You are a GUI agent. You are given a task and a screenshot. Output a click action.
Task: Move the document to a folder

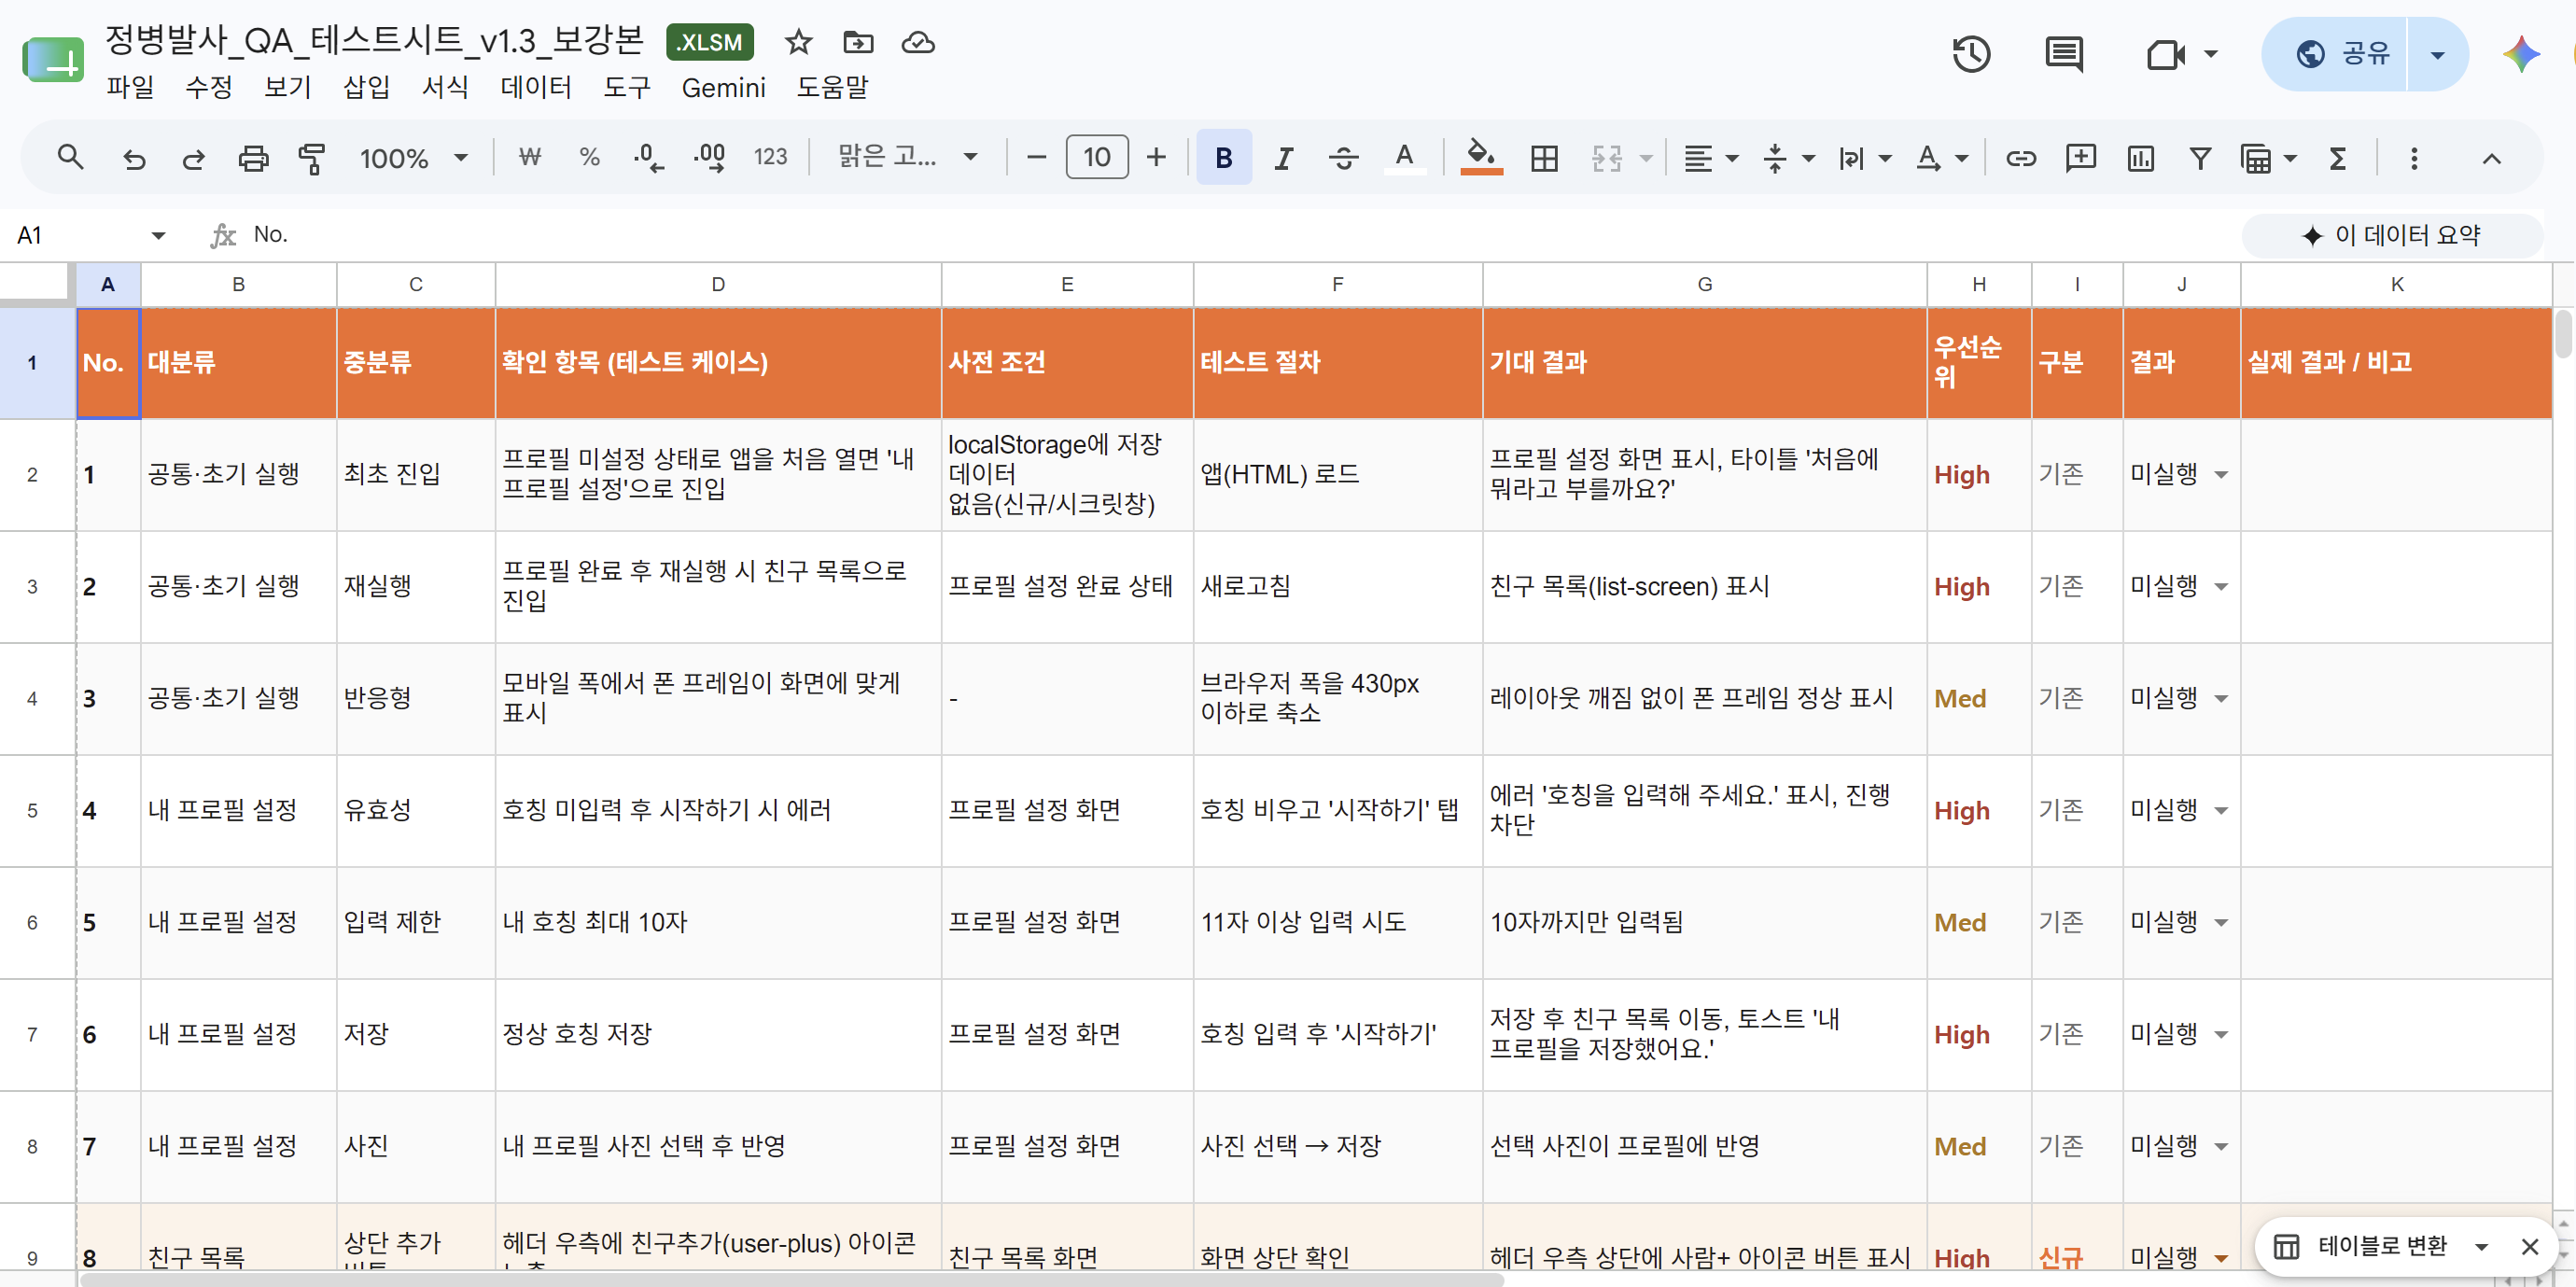click(858, 42)
